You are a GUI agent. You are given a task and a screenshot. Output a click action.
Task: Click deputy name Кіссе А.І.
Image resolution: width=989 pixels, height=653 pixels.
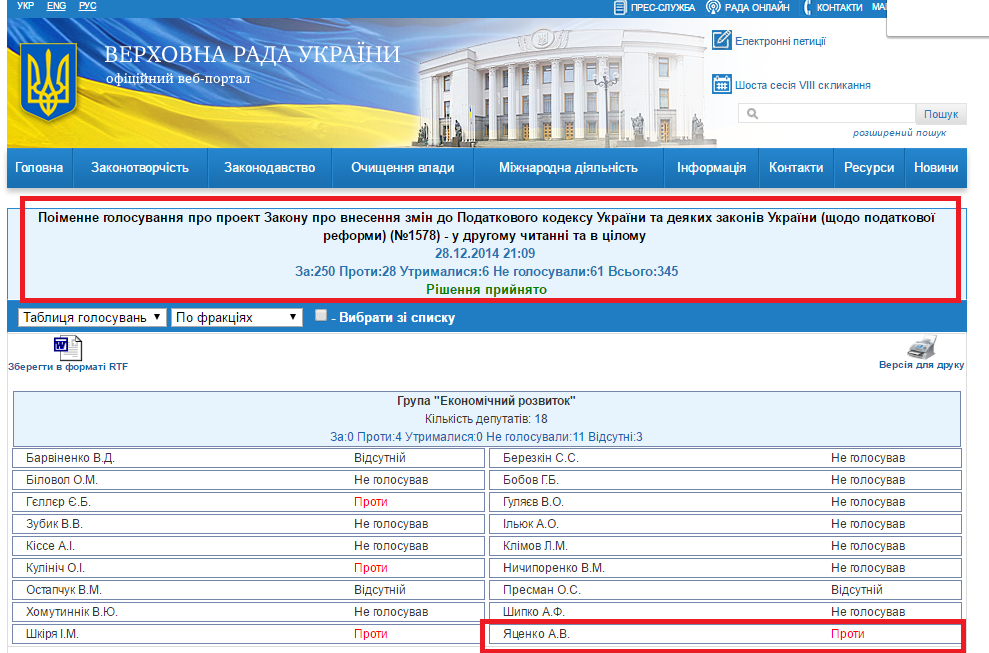point(50,546)
